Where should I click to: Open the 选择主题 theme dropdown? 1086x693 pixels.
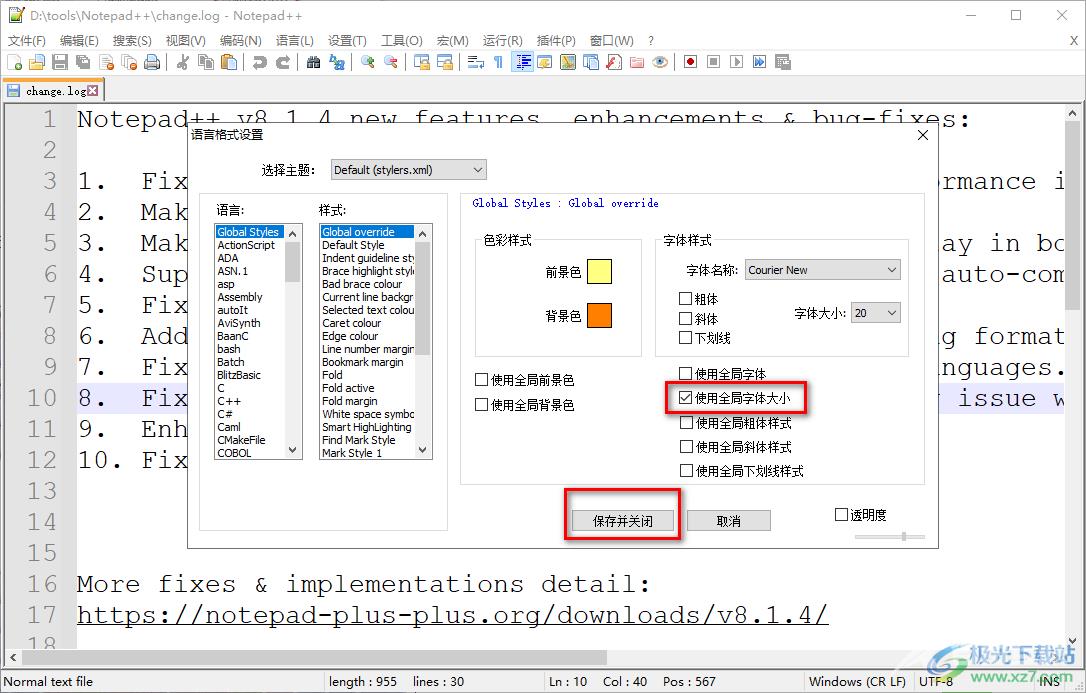coord(409,170)
